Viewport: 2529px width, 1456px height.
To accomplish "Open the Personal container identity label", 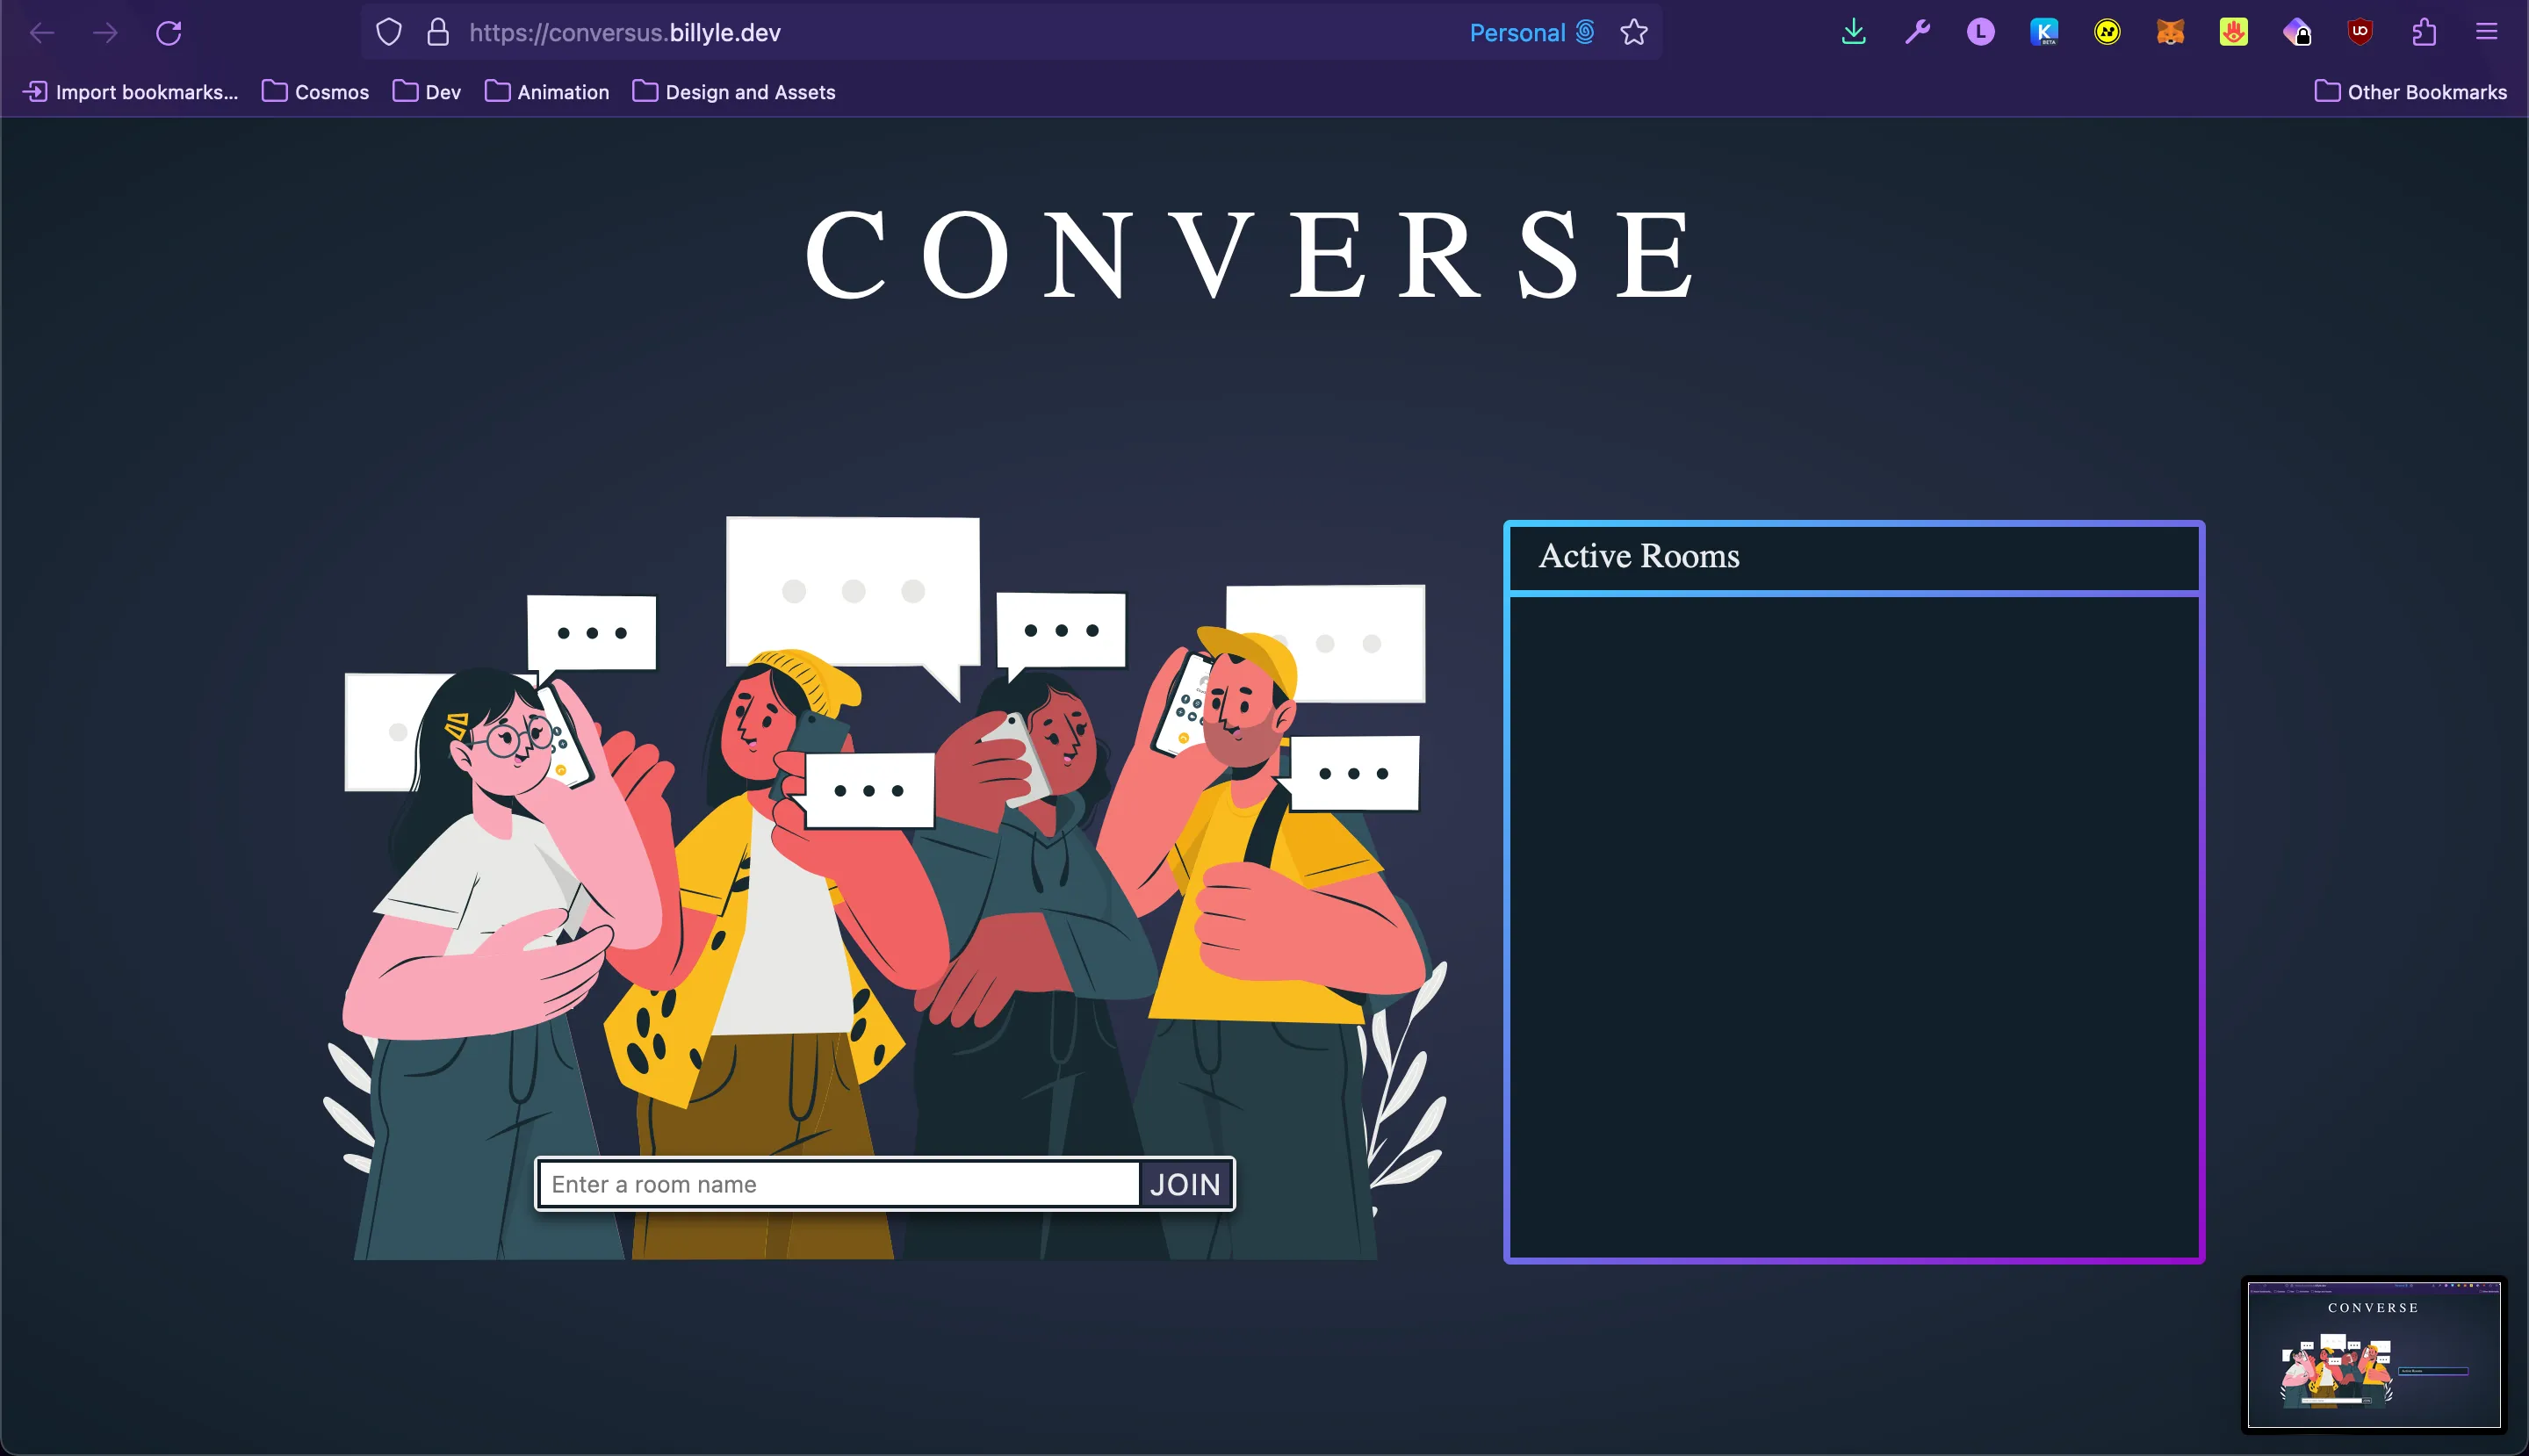I will 1532,33.
